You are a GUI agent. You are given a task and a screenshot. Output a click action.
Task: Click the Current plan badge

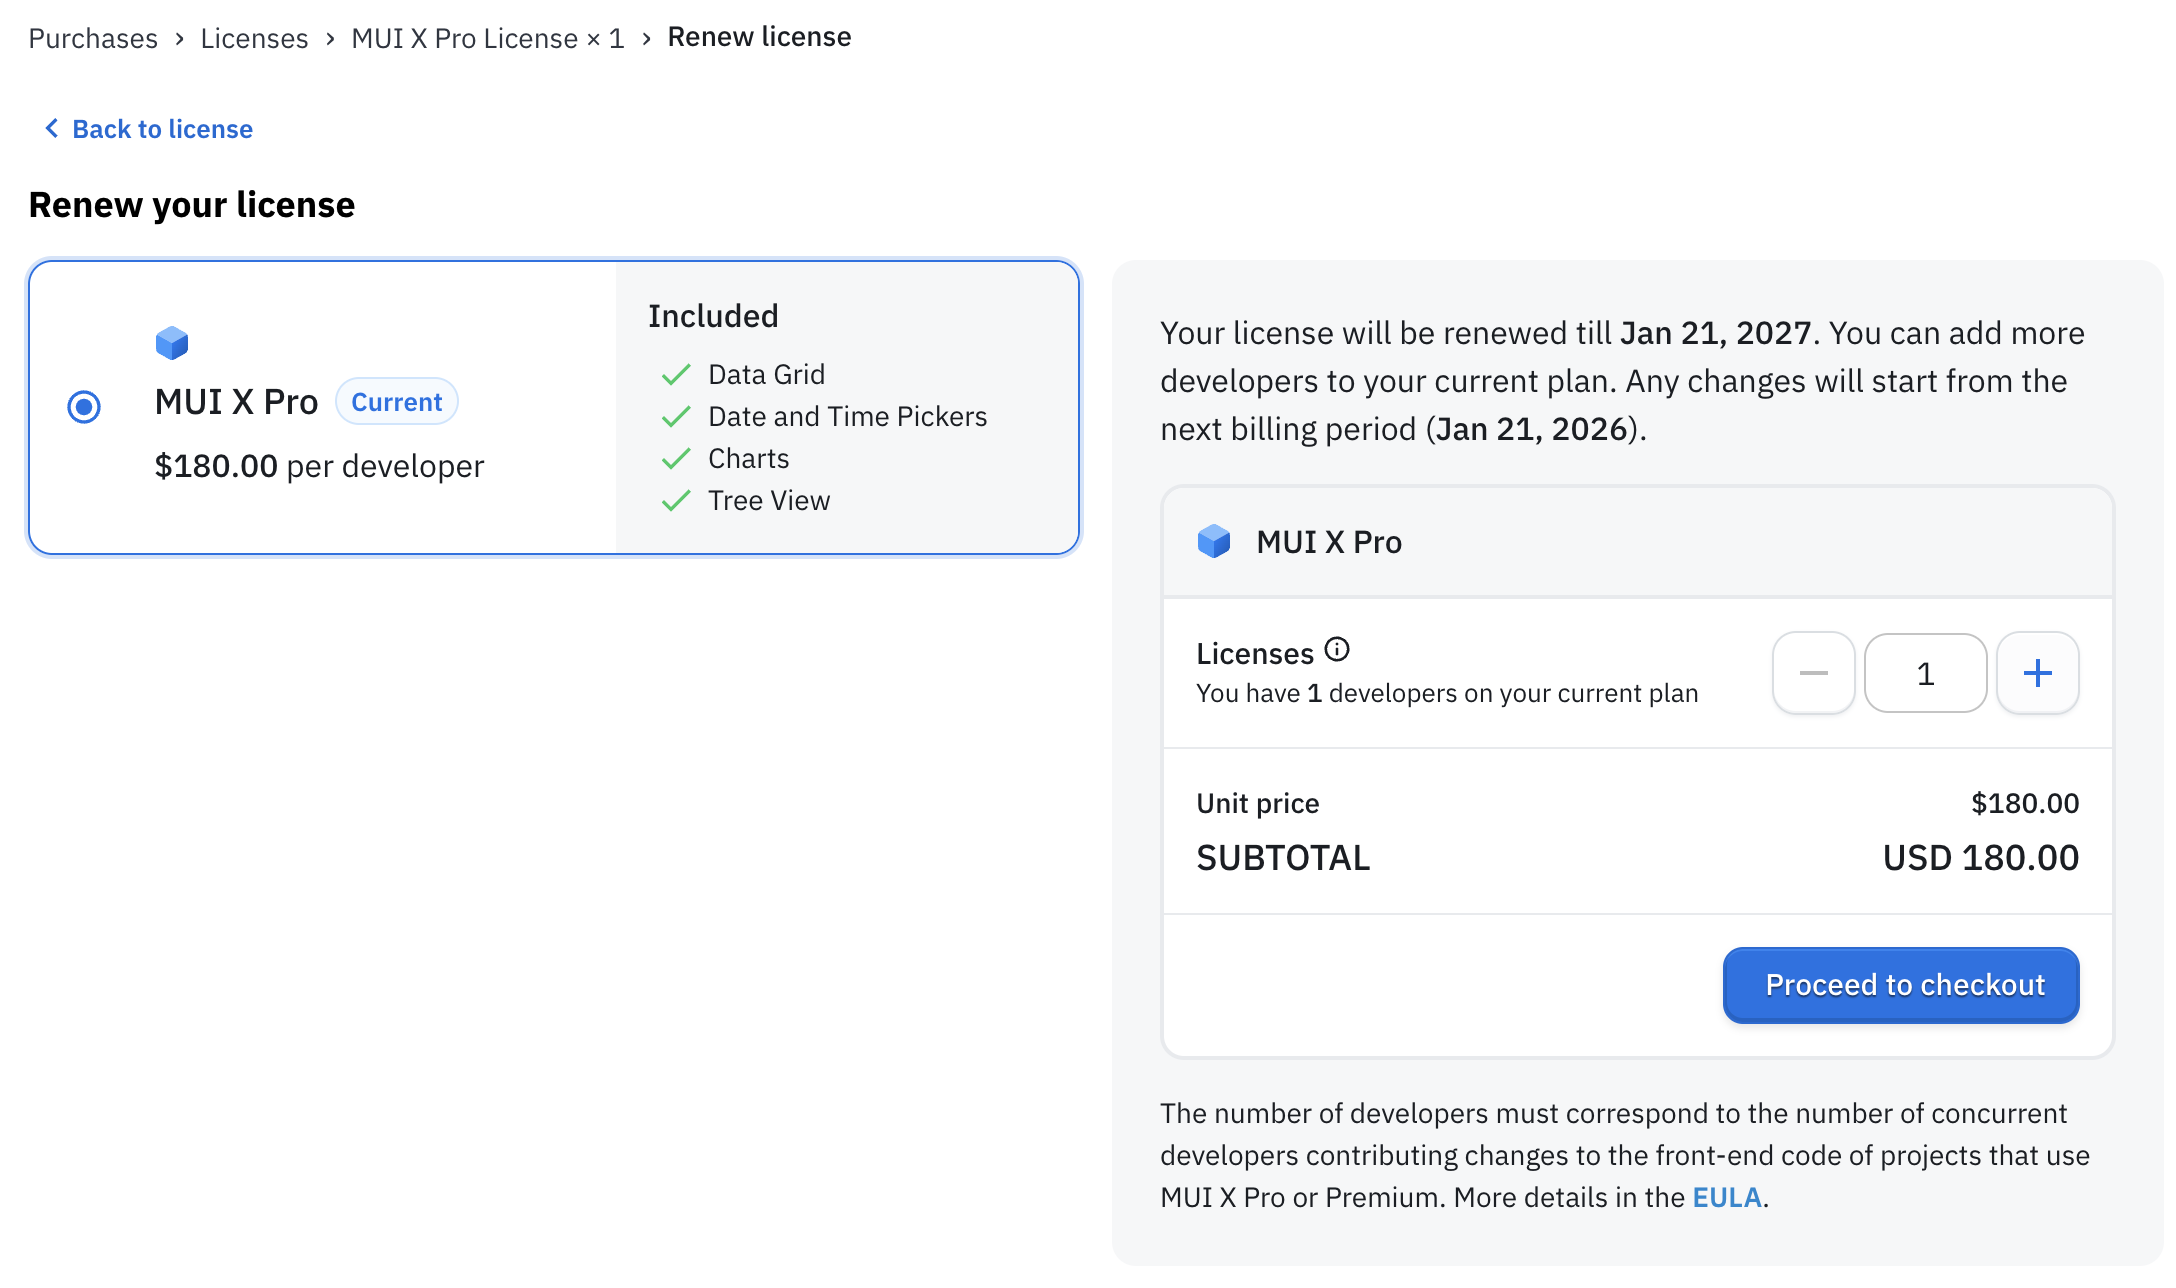point(396,402)
